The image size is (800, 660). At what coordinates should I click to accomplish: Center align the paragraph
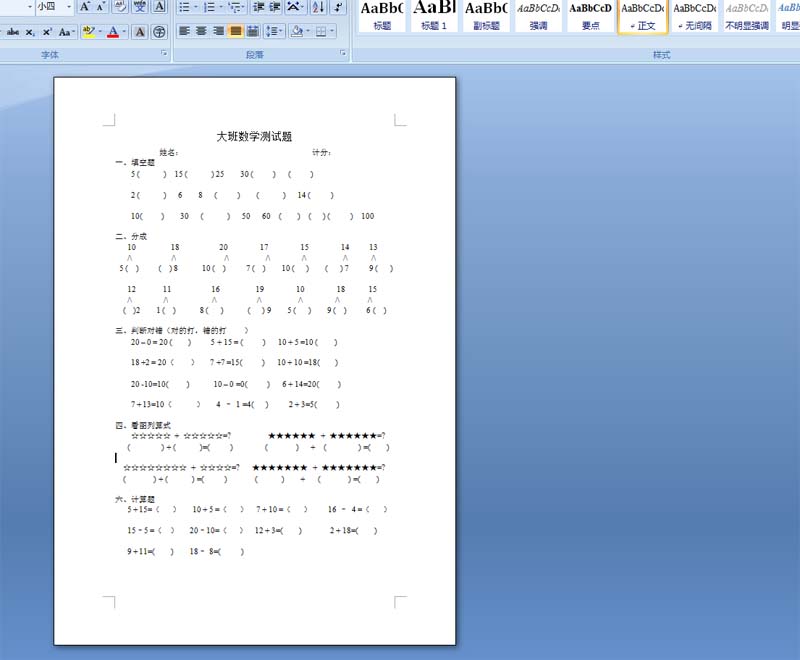point(202,32)
